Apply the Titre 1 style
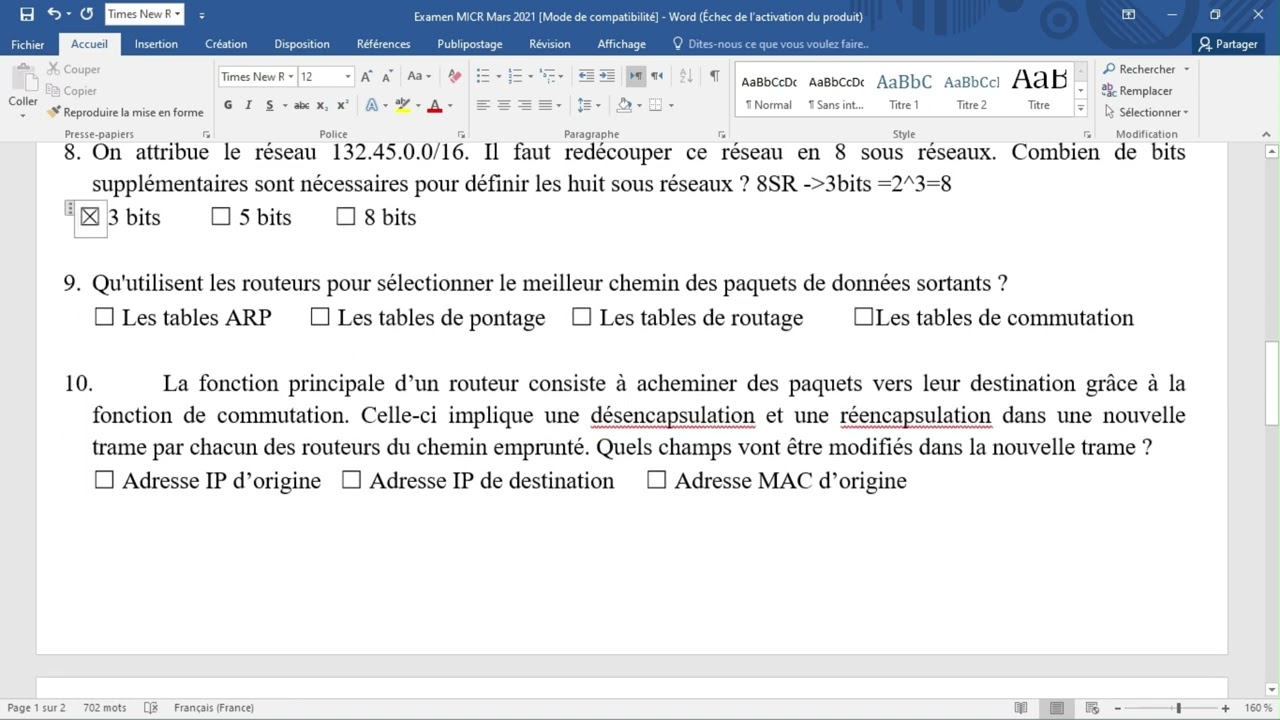 point(904,89)
